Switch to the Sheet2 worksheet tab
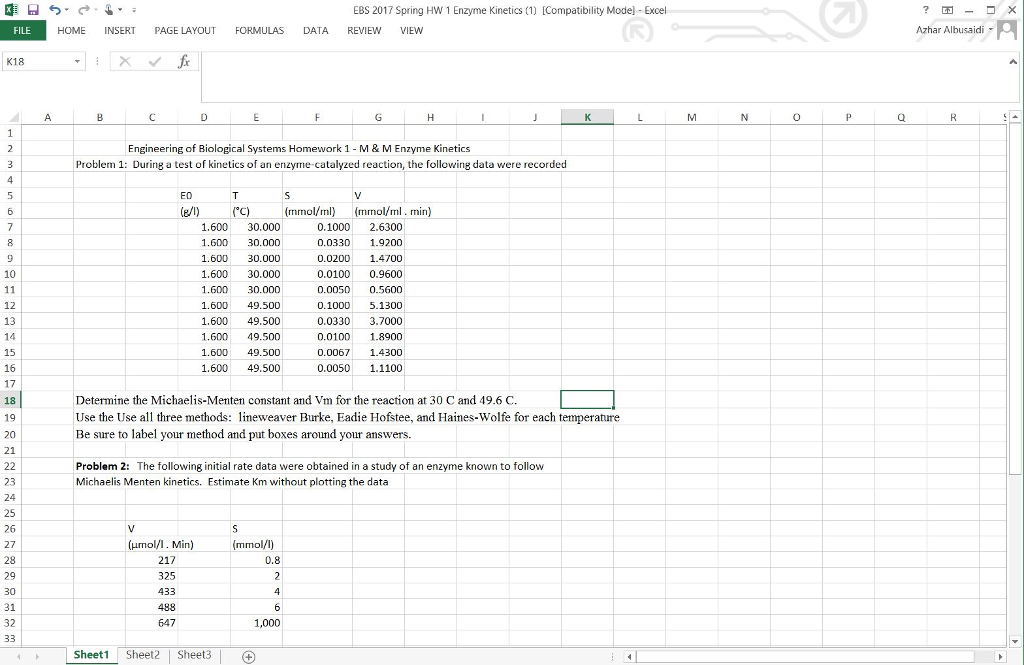 point(142,655)
